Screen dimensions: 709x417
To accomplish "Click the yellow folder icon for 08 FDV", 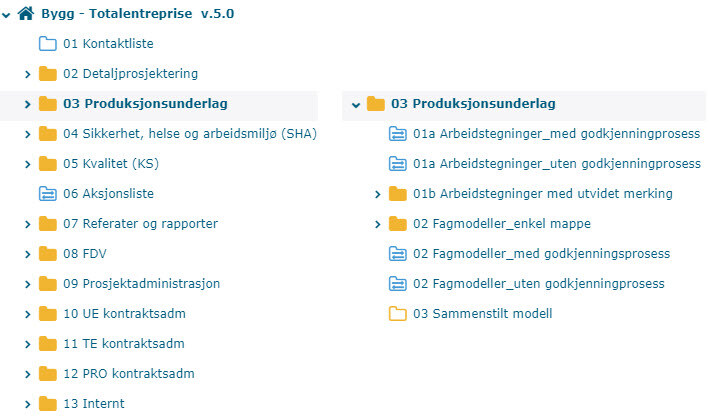I will pyautogui.click(x=47, y=253).
